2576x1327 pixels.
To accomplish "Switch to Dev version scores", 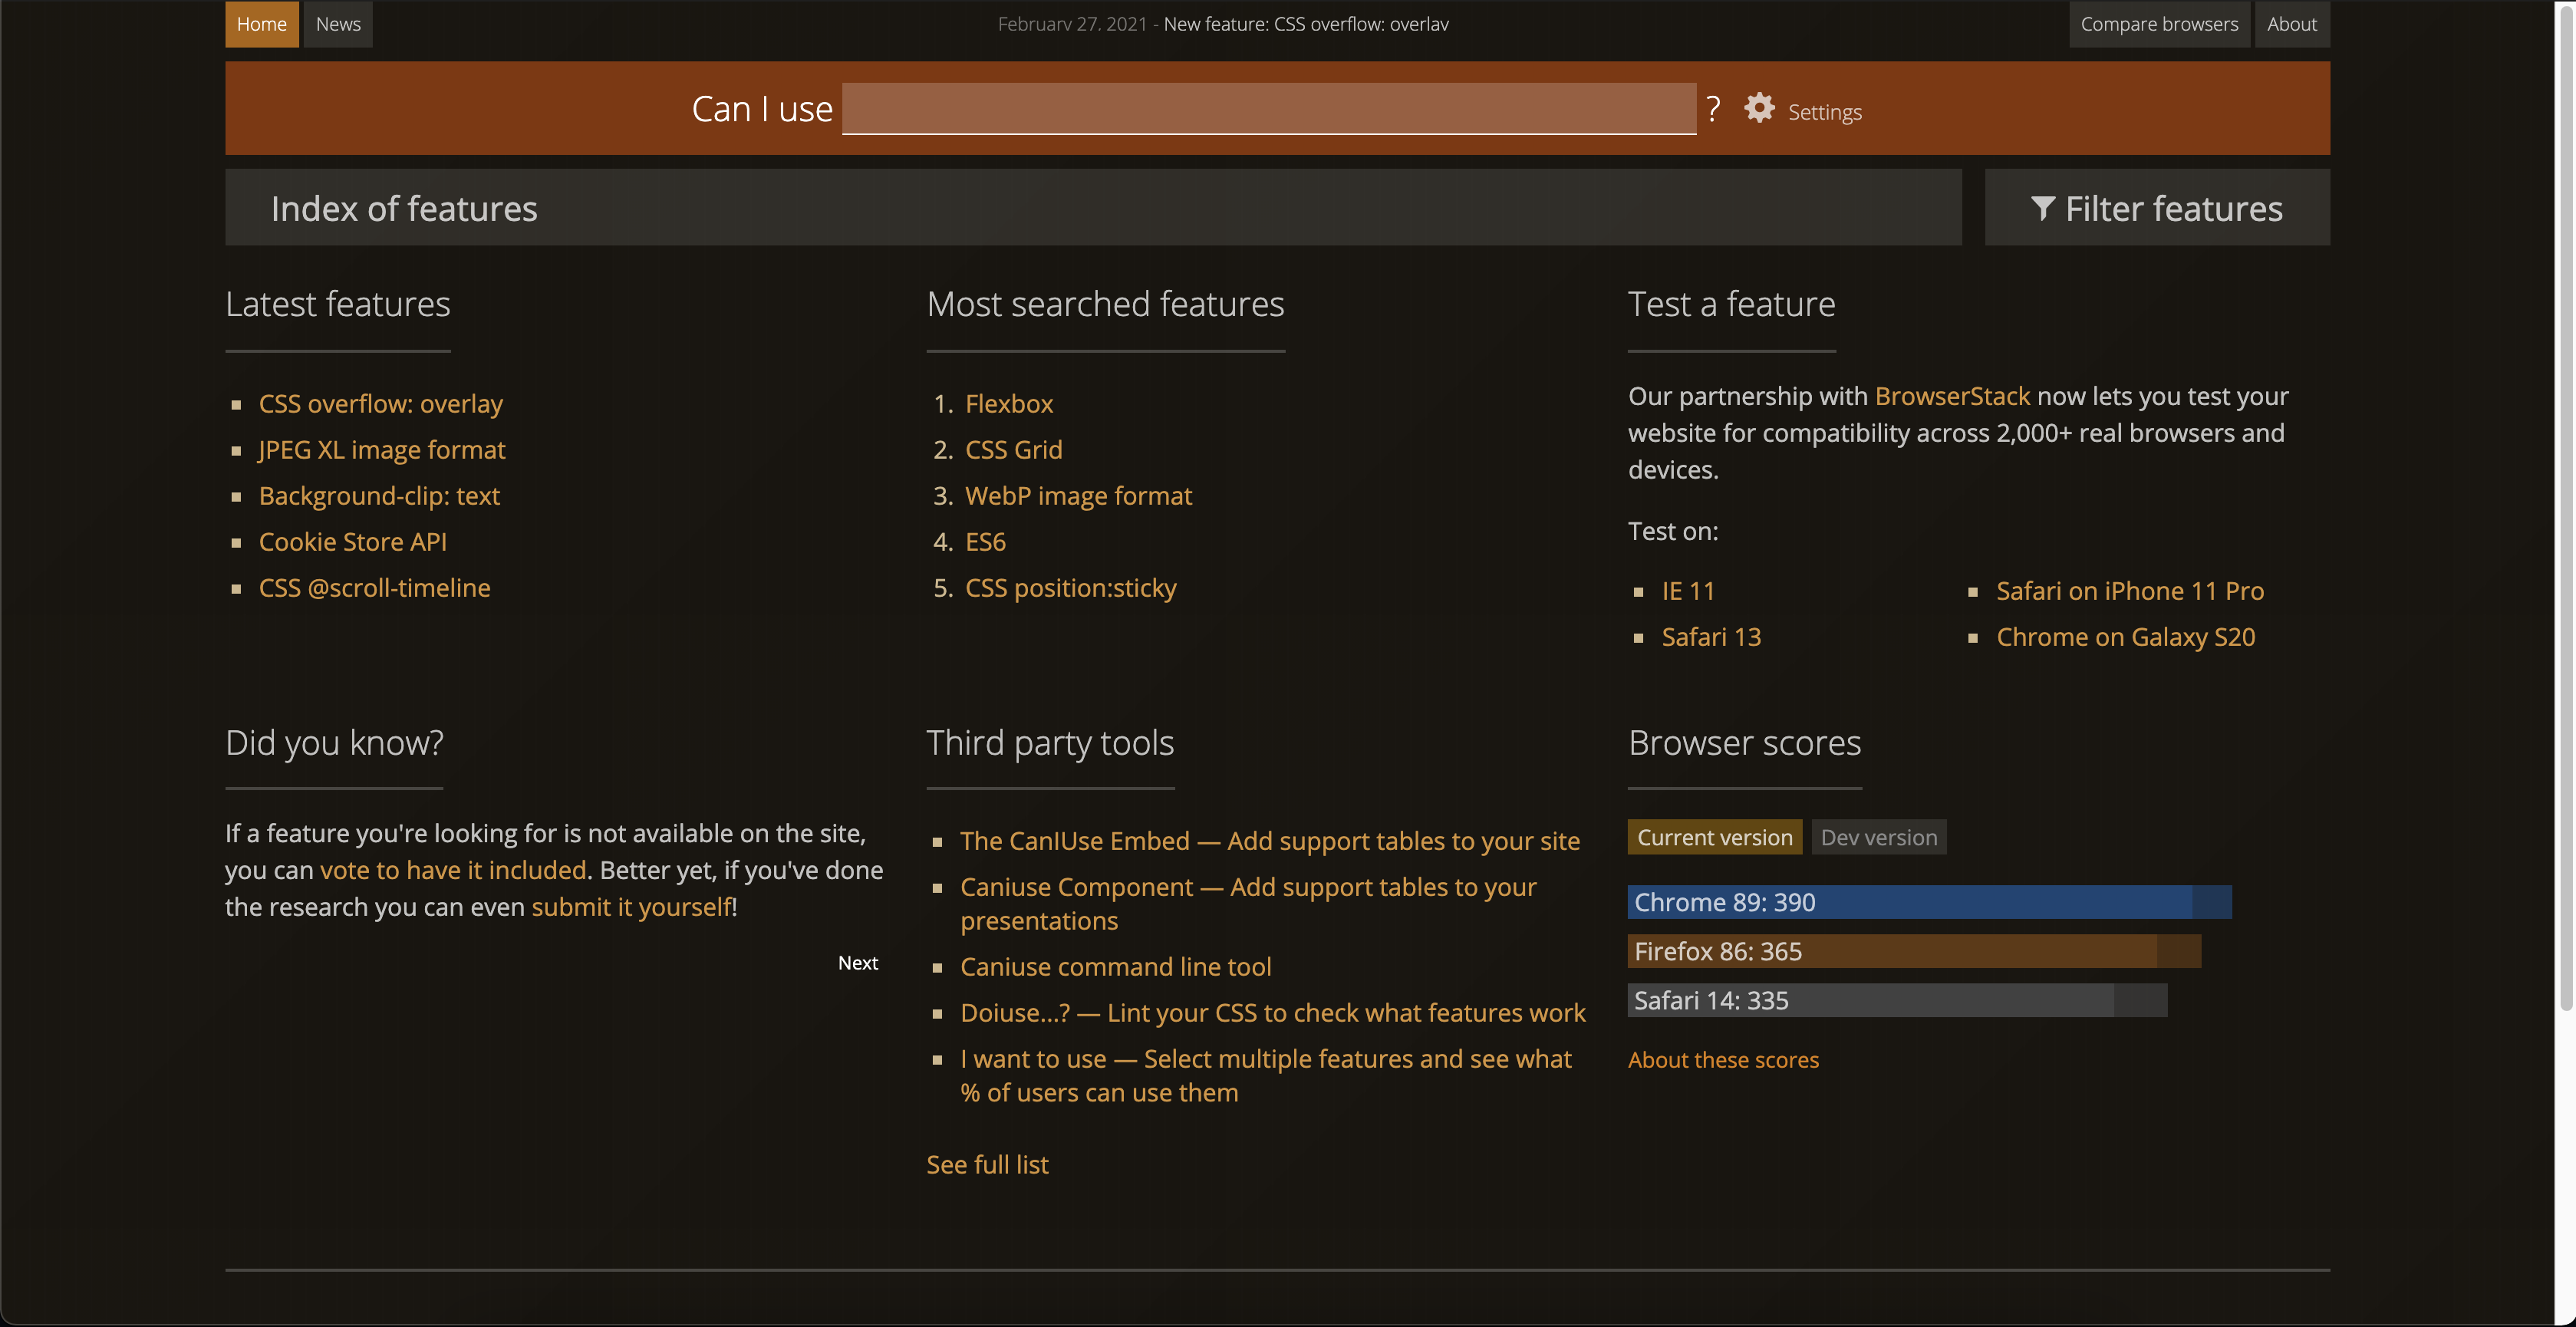I will pos(1878,837).
